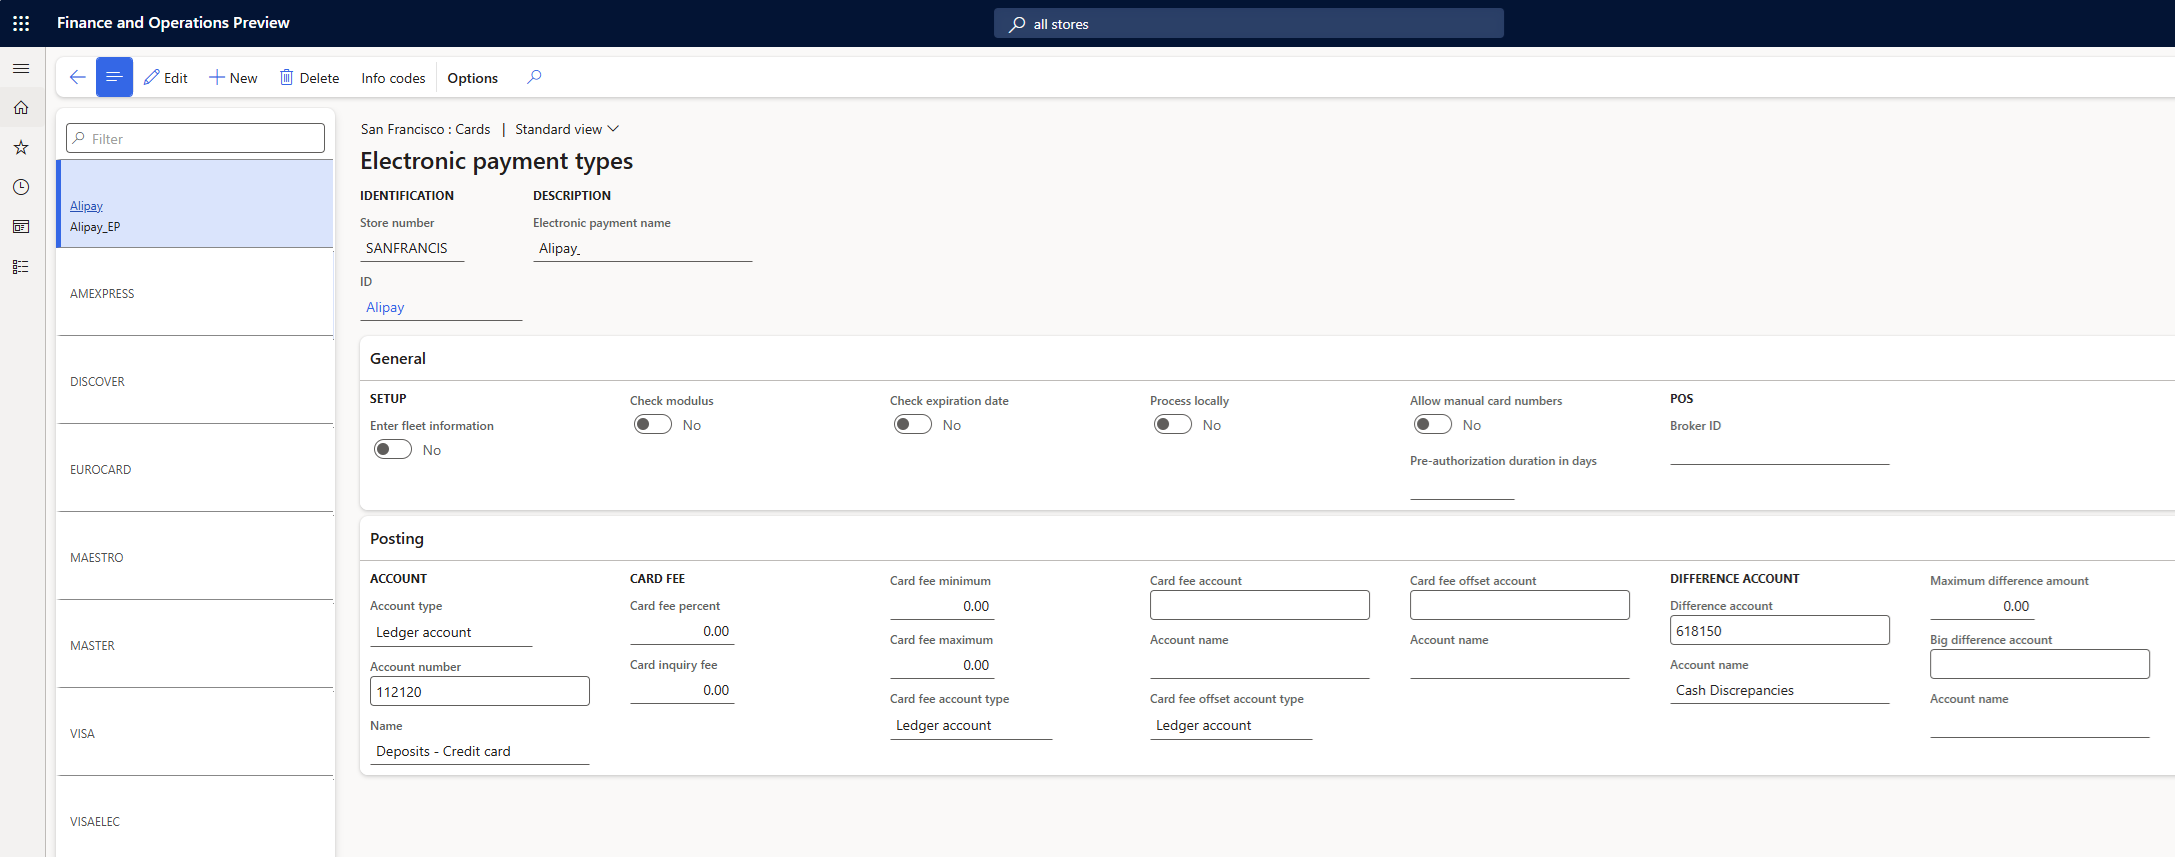The width and height of the screenshot is (2175, 857).
Task: Select VISA in the list
Action: pos(195,733)
